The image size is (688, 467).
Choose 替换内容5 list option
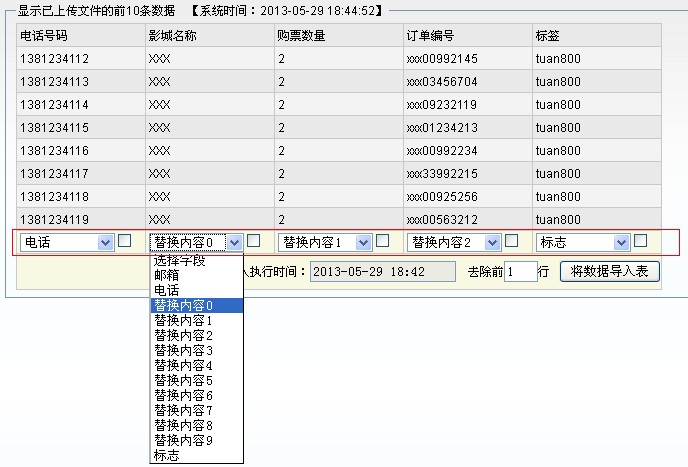[x=183, y=380]
